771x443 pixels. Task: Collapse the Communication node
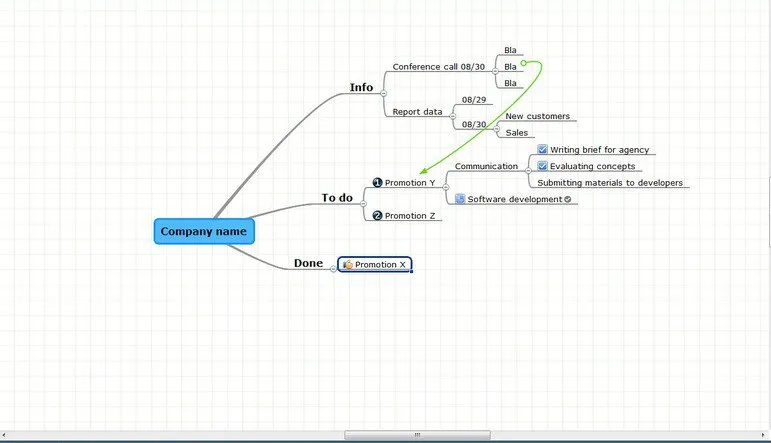click(528, 171)
